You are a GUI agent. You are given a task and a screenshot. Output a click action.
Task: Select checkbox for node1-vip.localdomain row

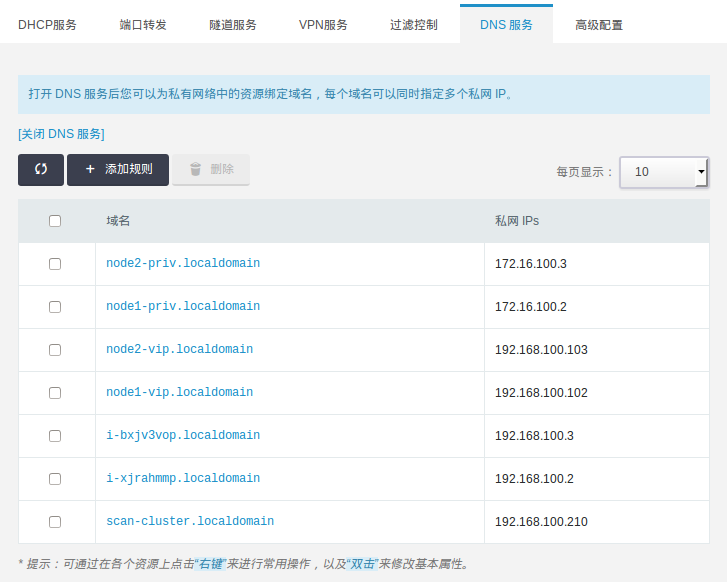click(x=55, y=393)
